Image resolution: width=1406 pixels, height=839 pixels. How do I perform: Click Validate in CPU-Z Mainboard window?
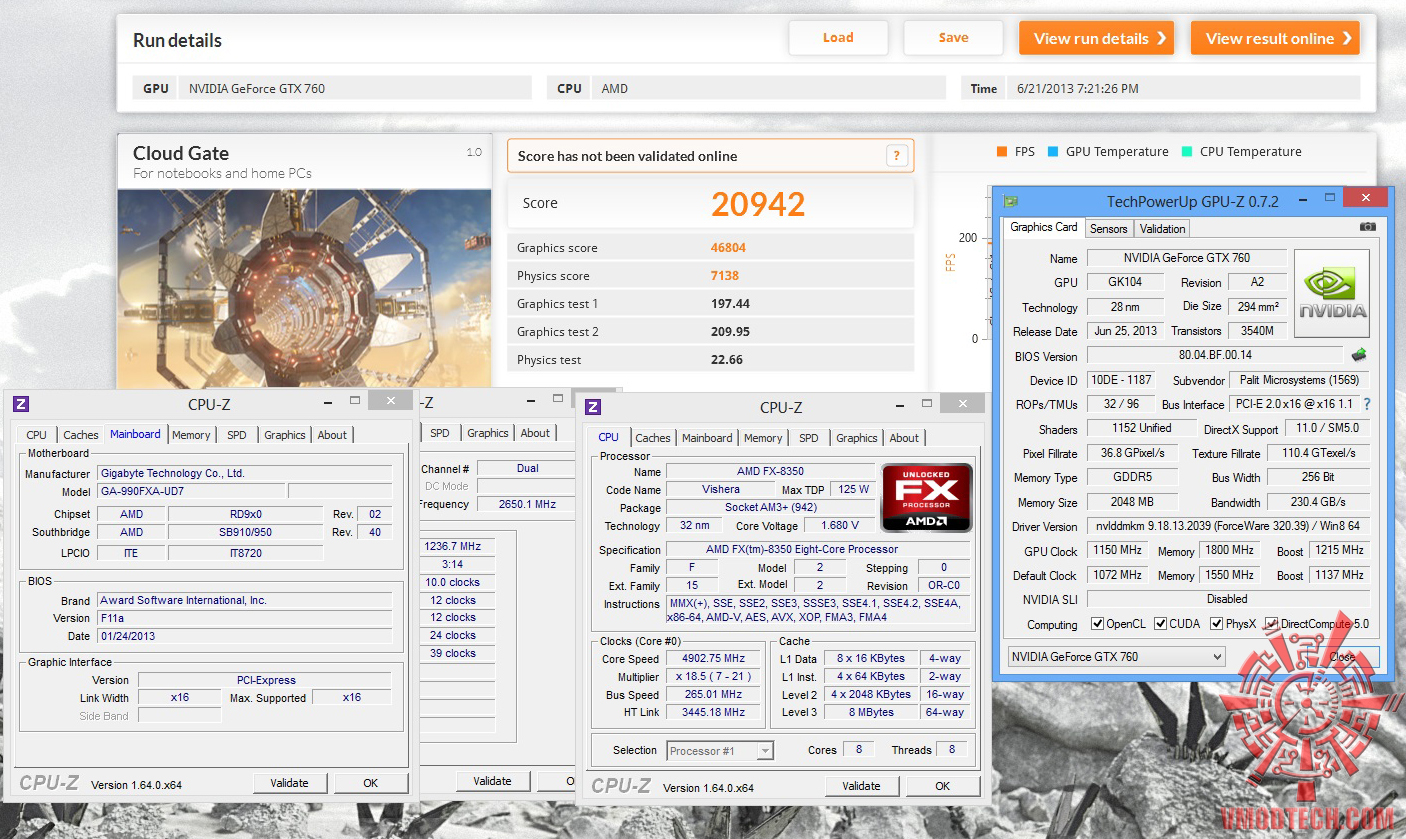[x=290, y=783]
